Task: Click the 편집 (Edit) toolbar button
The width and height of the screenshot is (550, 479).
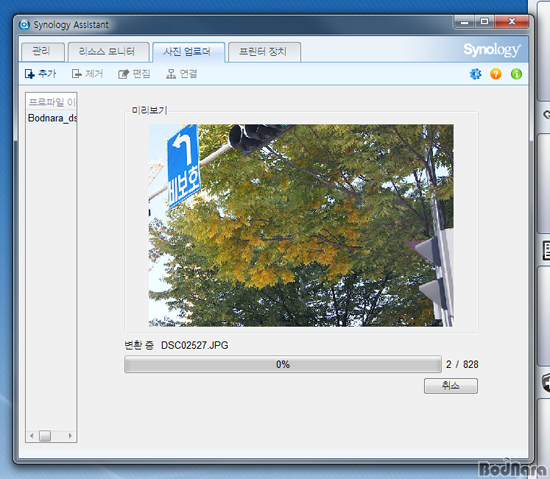Action: pos(134,74)
